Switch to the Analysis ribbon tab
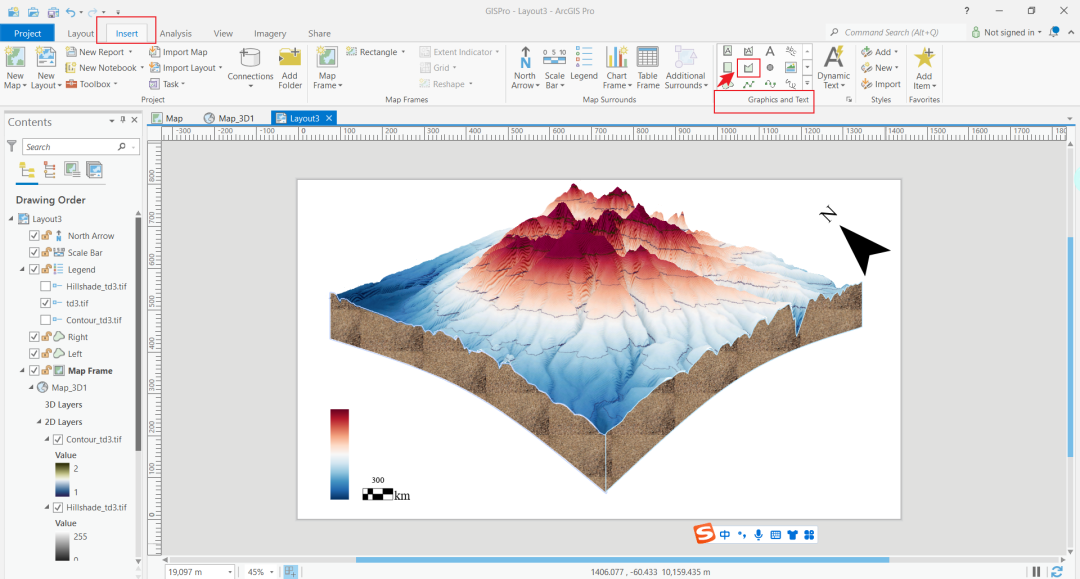This screenshot has width=1080, height=579. [x=176, y=33]
